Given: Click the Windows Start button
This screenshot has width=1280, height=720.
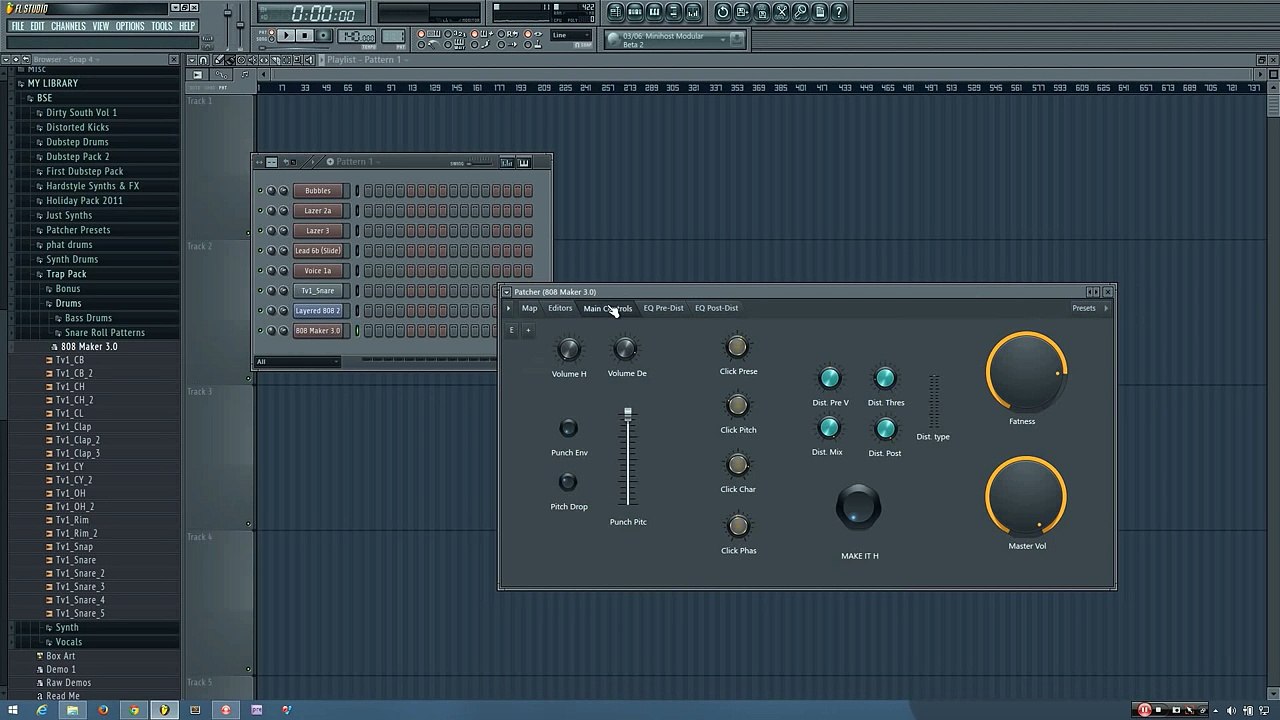Looking at the screenshot, I should click(12, 710).
